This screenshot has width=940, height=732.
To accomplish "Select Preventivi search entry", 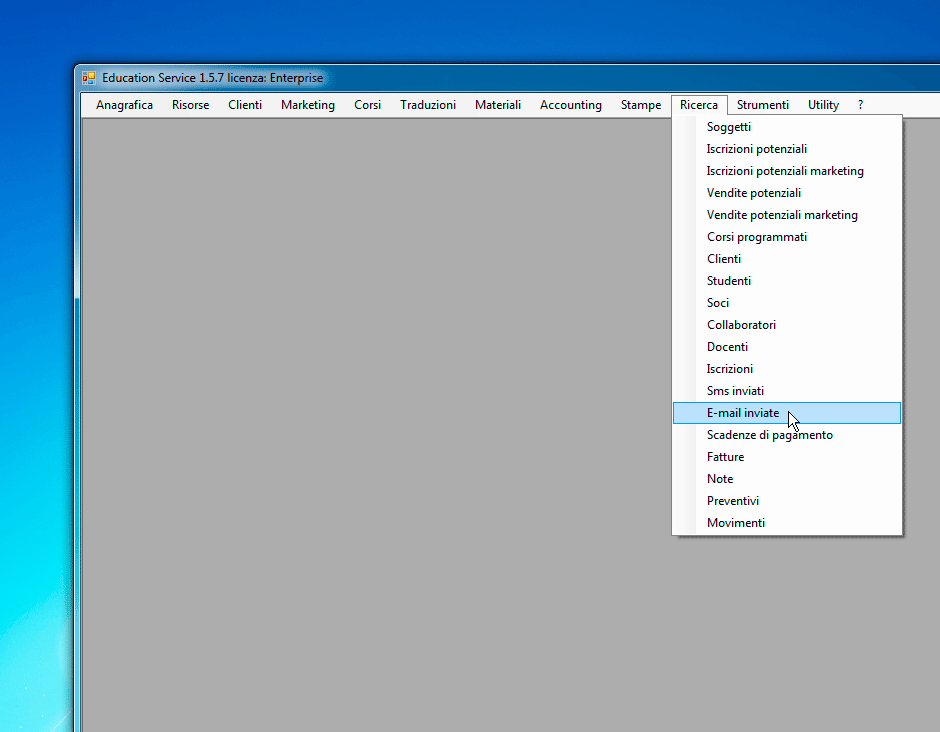I will [x=787, y=501].
